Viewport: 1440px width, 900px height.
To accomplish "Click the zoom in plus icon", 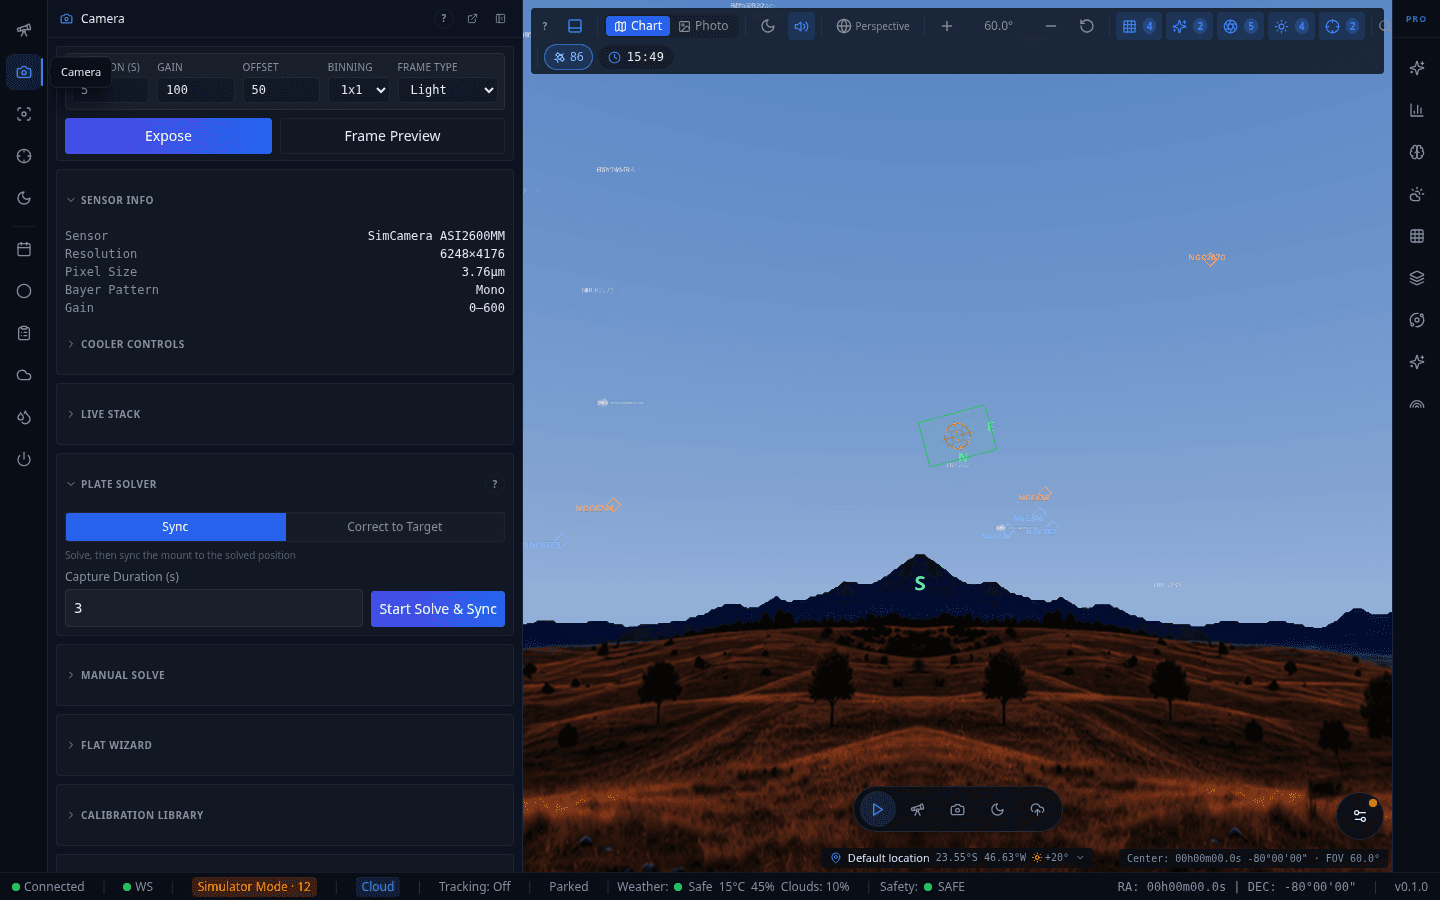I will (947, 26).
